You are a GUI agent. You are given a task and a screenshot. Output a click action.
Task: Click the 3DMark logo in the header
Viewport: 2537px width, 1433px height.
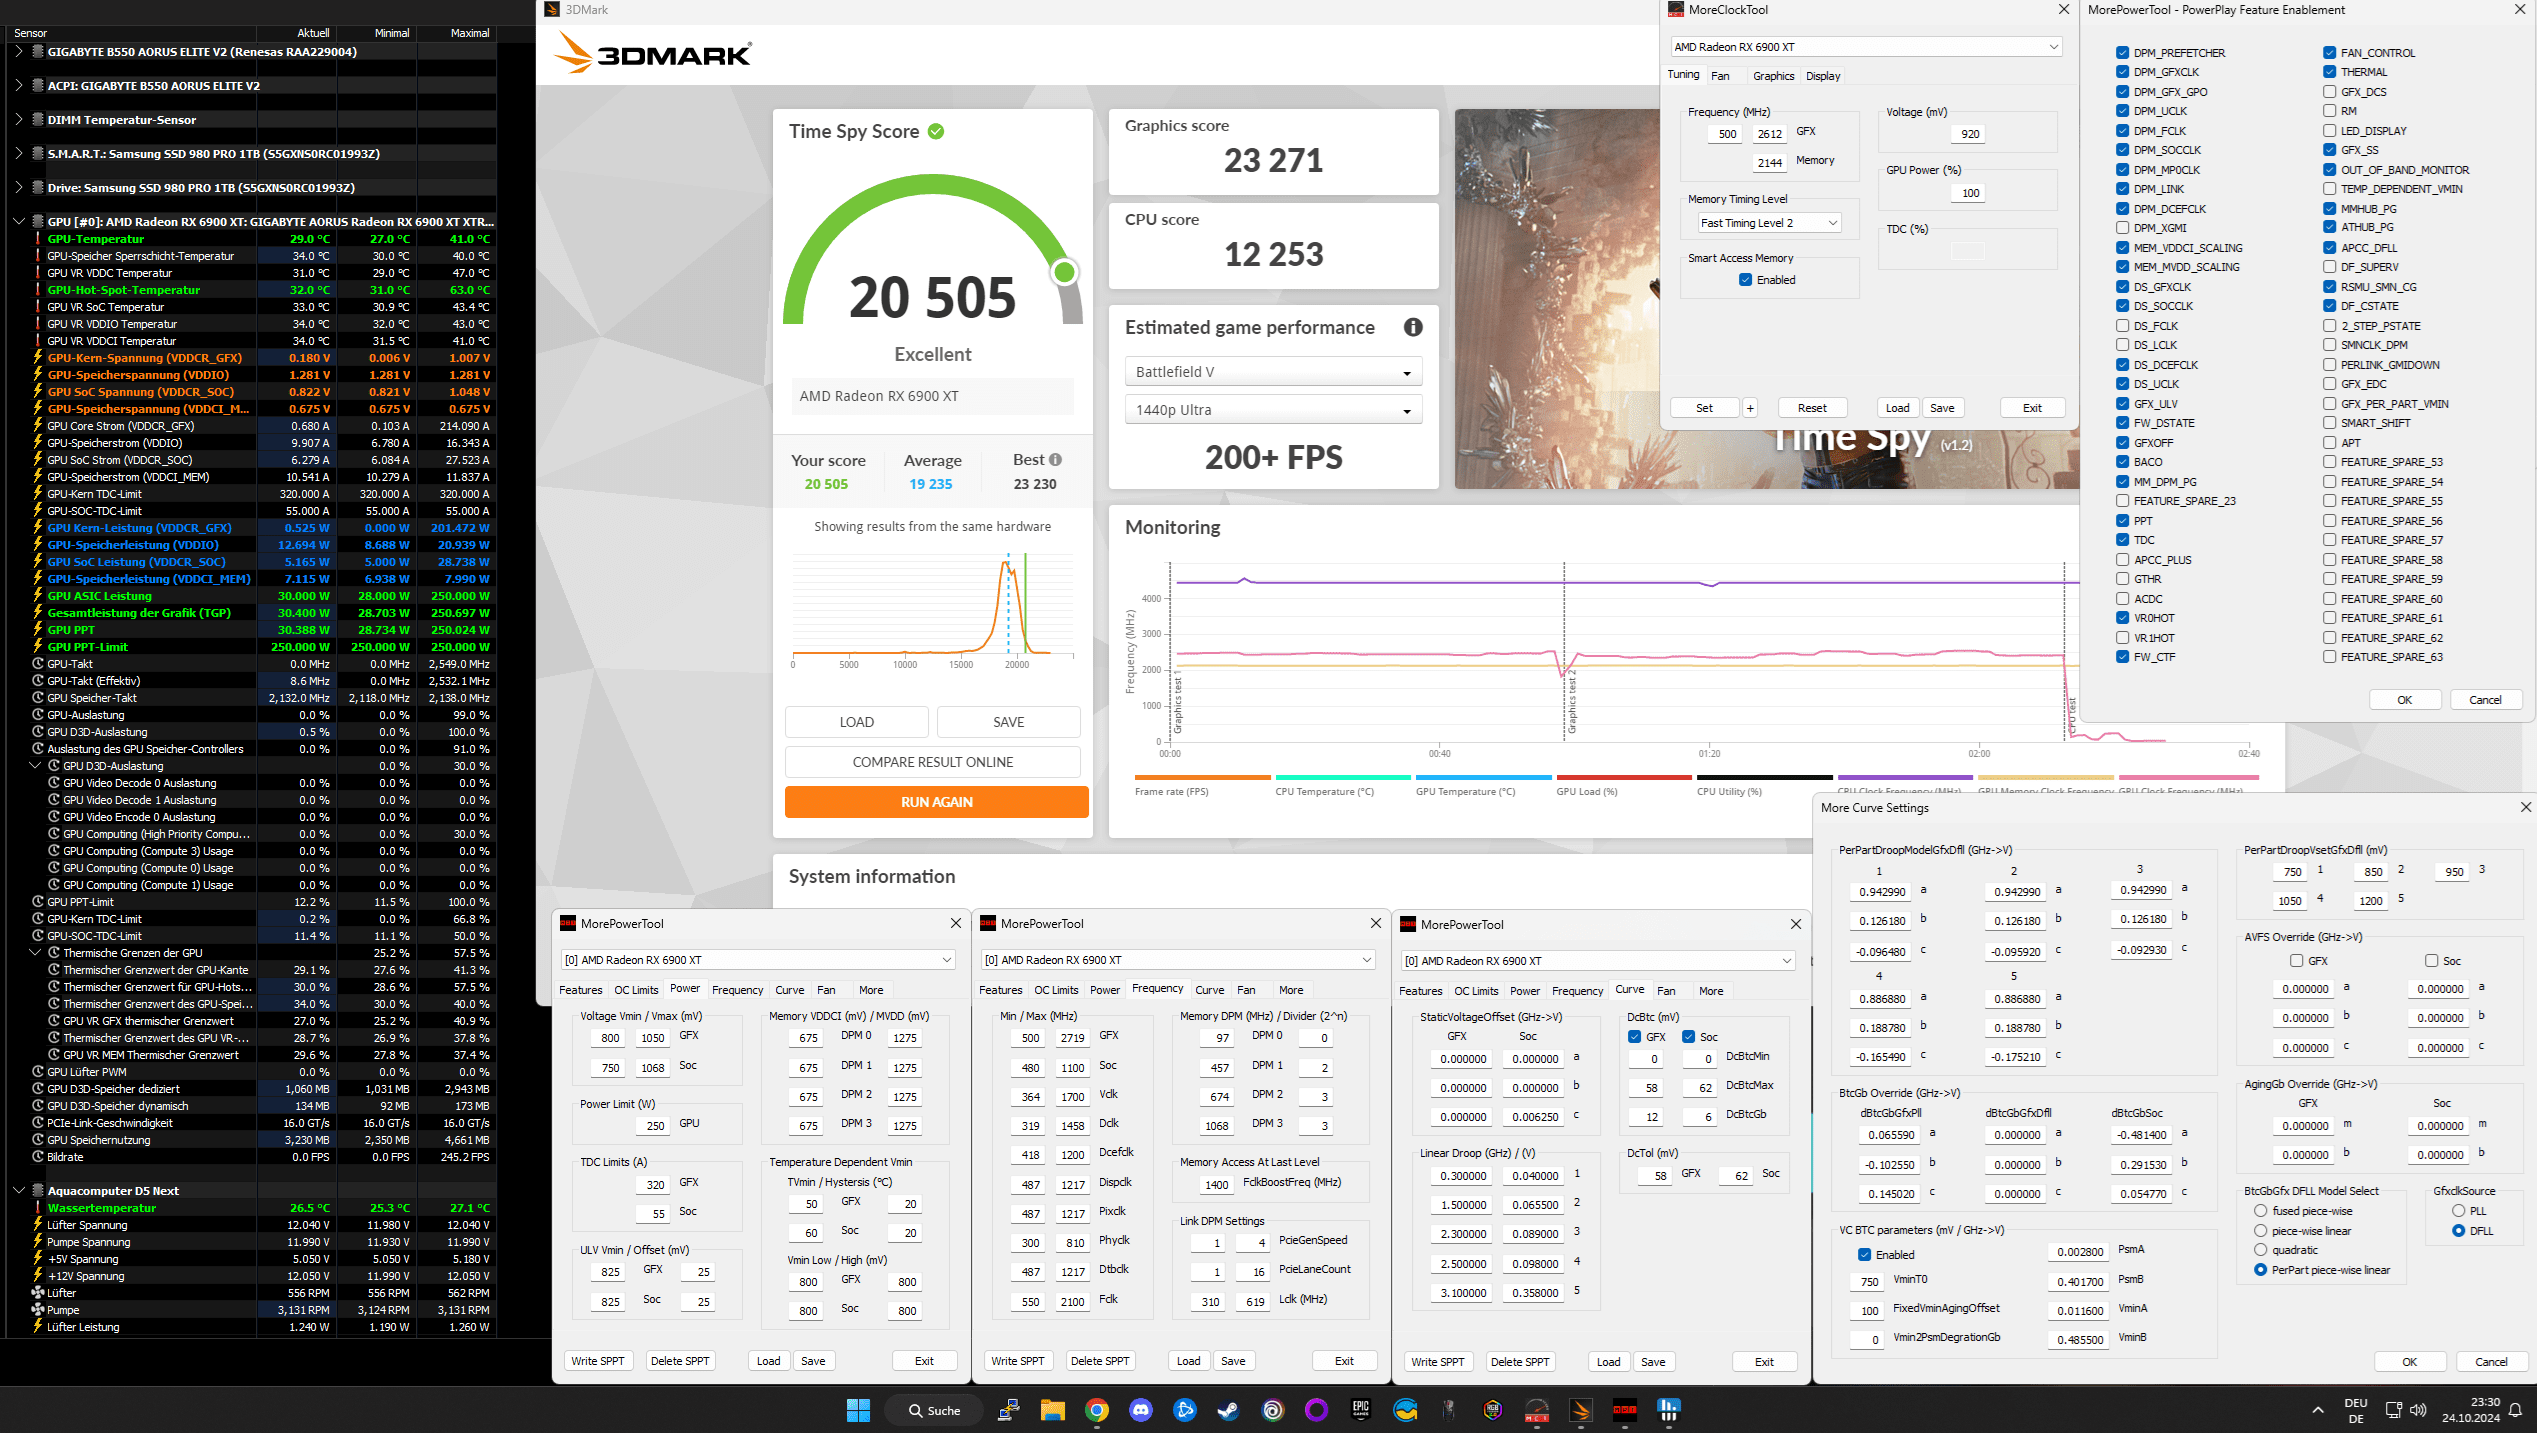pos(654,54)
